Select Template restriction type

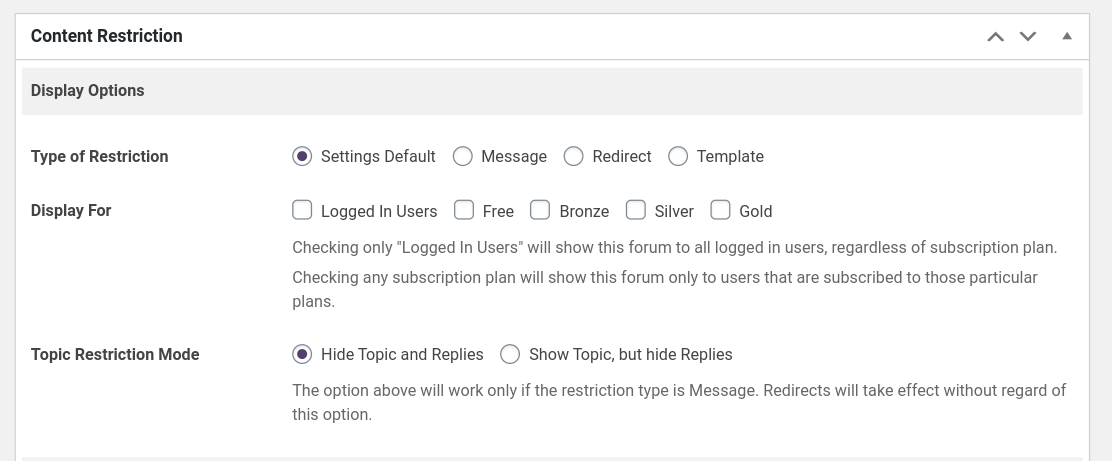pos(678,156)
